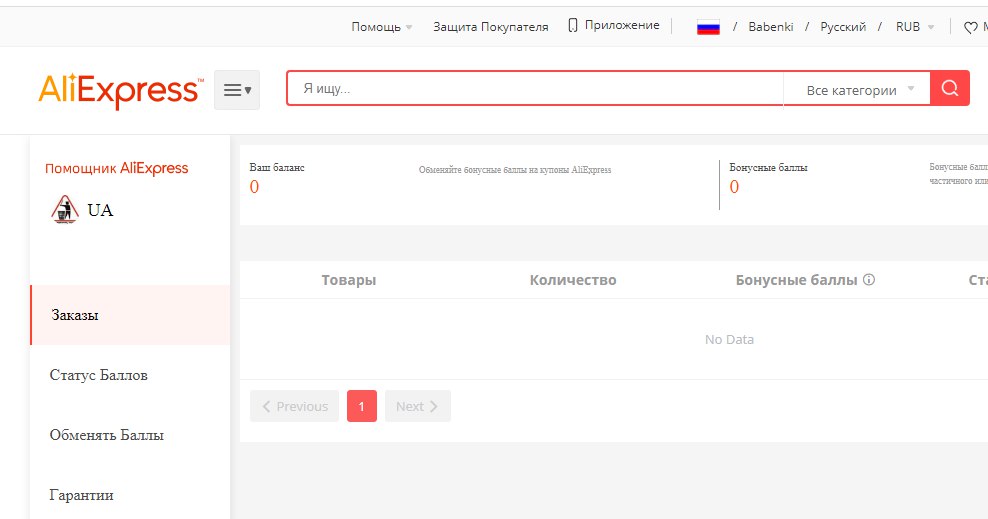988x519 pixels.
Task: Click the "Ваш баланс" value 0
Action: pos(254,186)
